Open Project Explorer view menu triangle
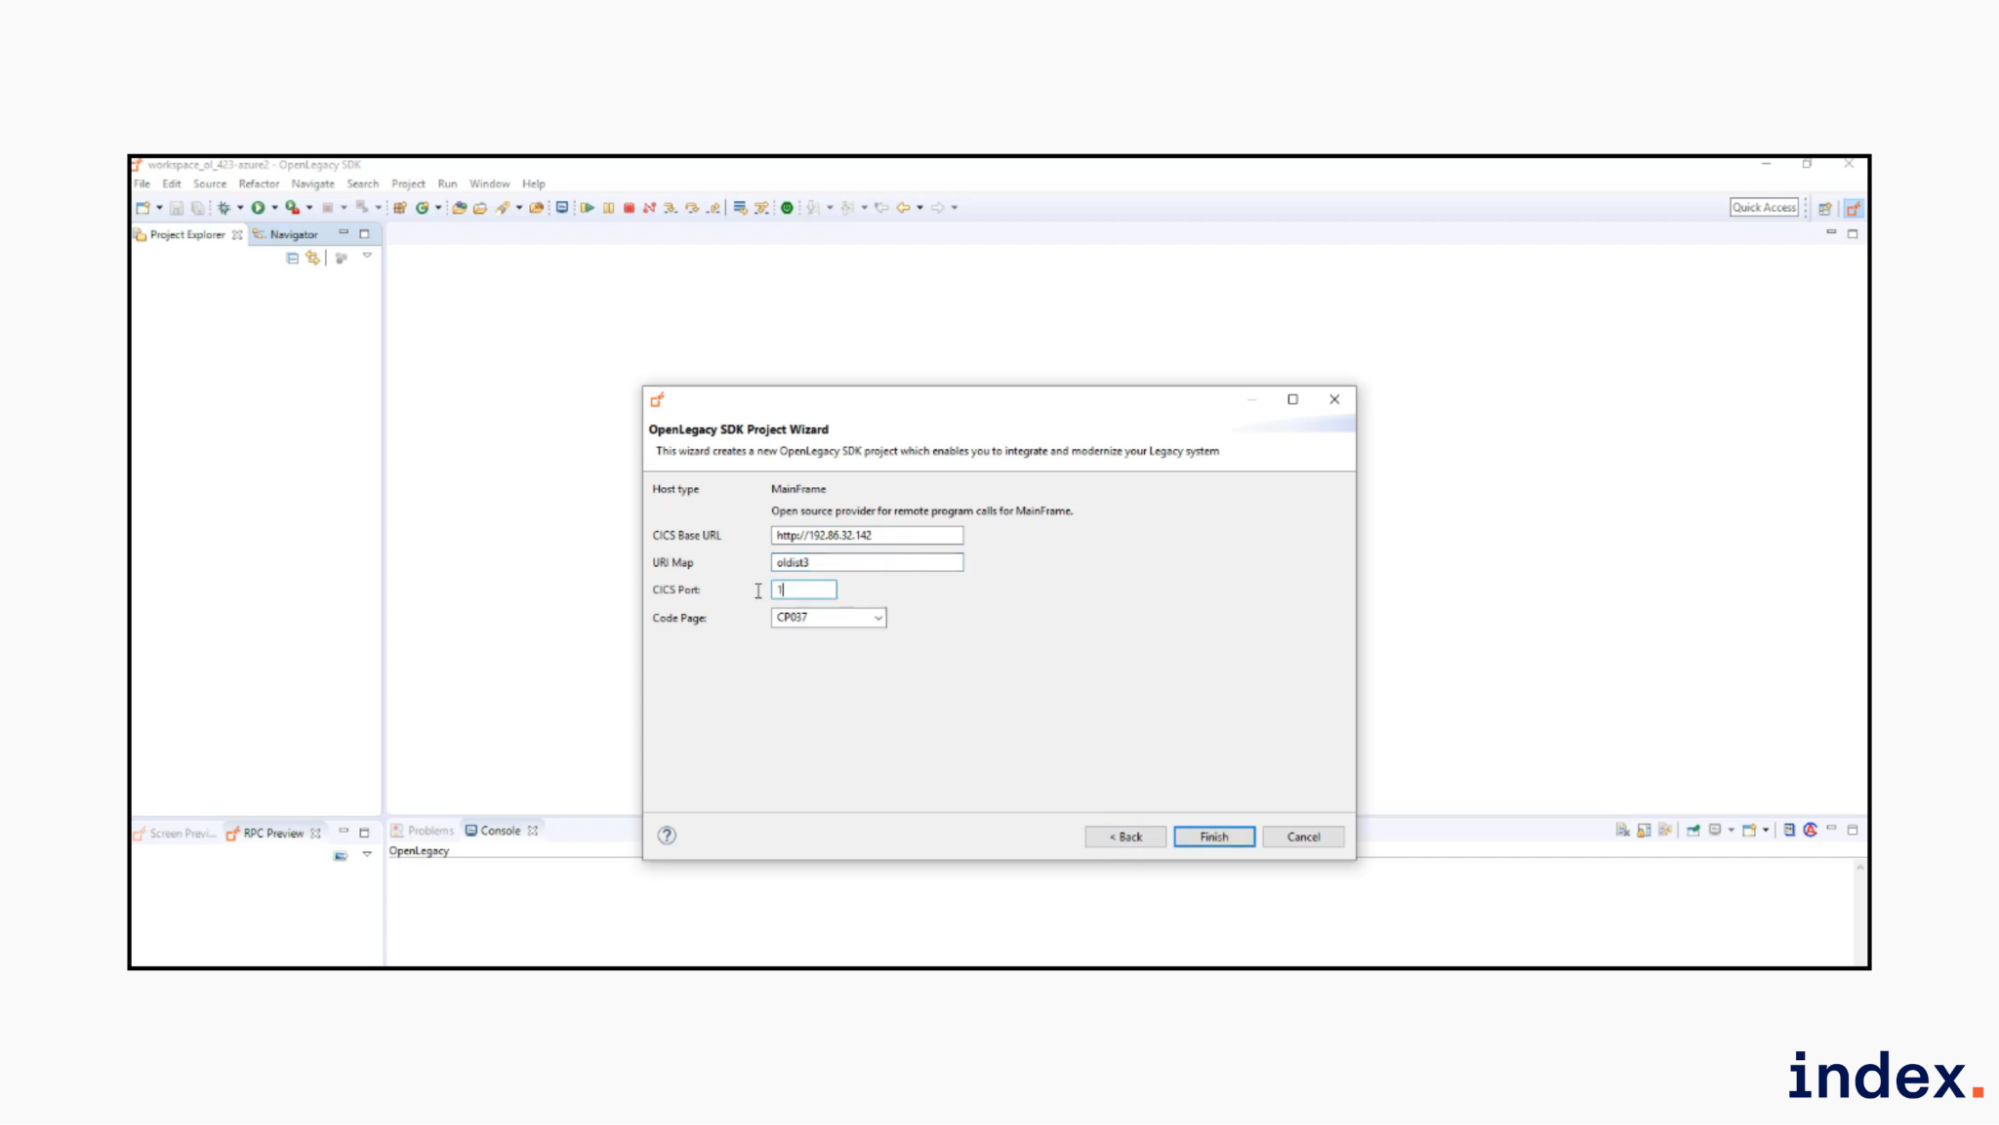Viewport: 1999px width, 1125px height. coord(367,257)
